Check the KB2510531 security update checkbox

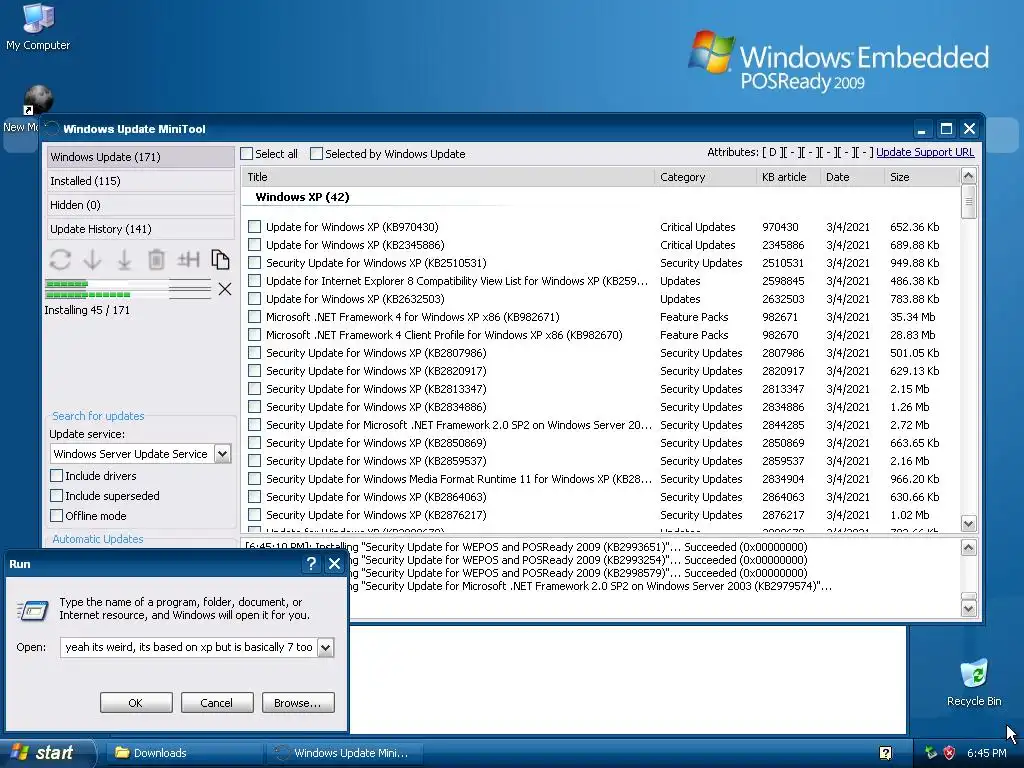click(255, 263)
